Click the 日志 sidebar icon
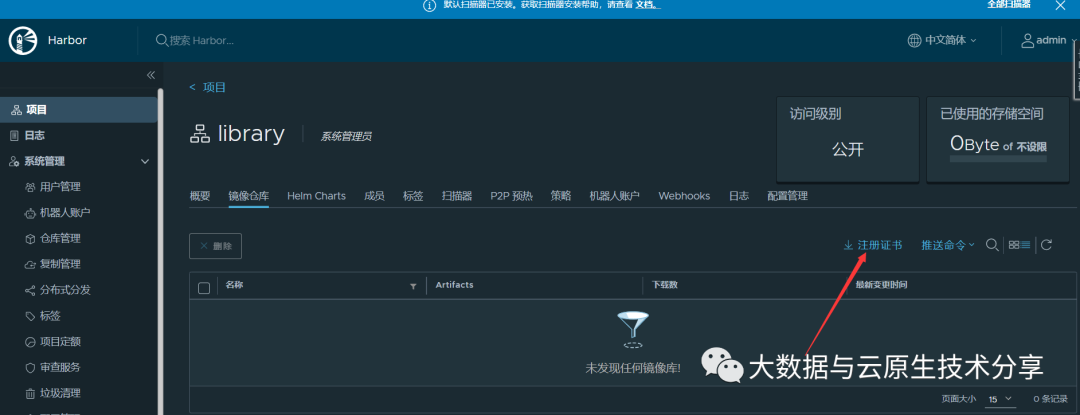Screen dimensions: 1080x415 pyautogui.click(x=14, y=136)
